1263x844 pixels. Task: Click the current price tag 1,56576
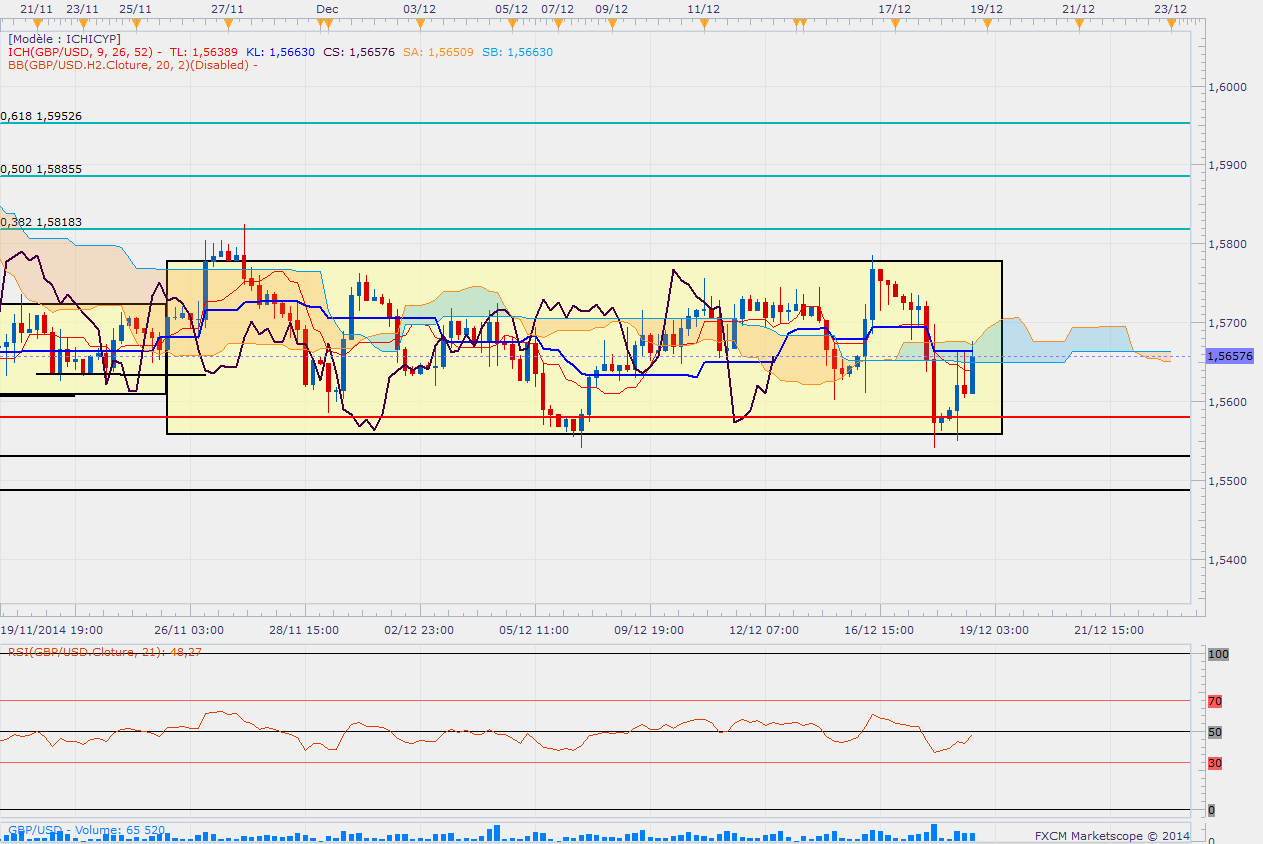(x=1230, y=356)
